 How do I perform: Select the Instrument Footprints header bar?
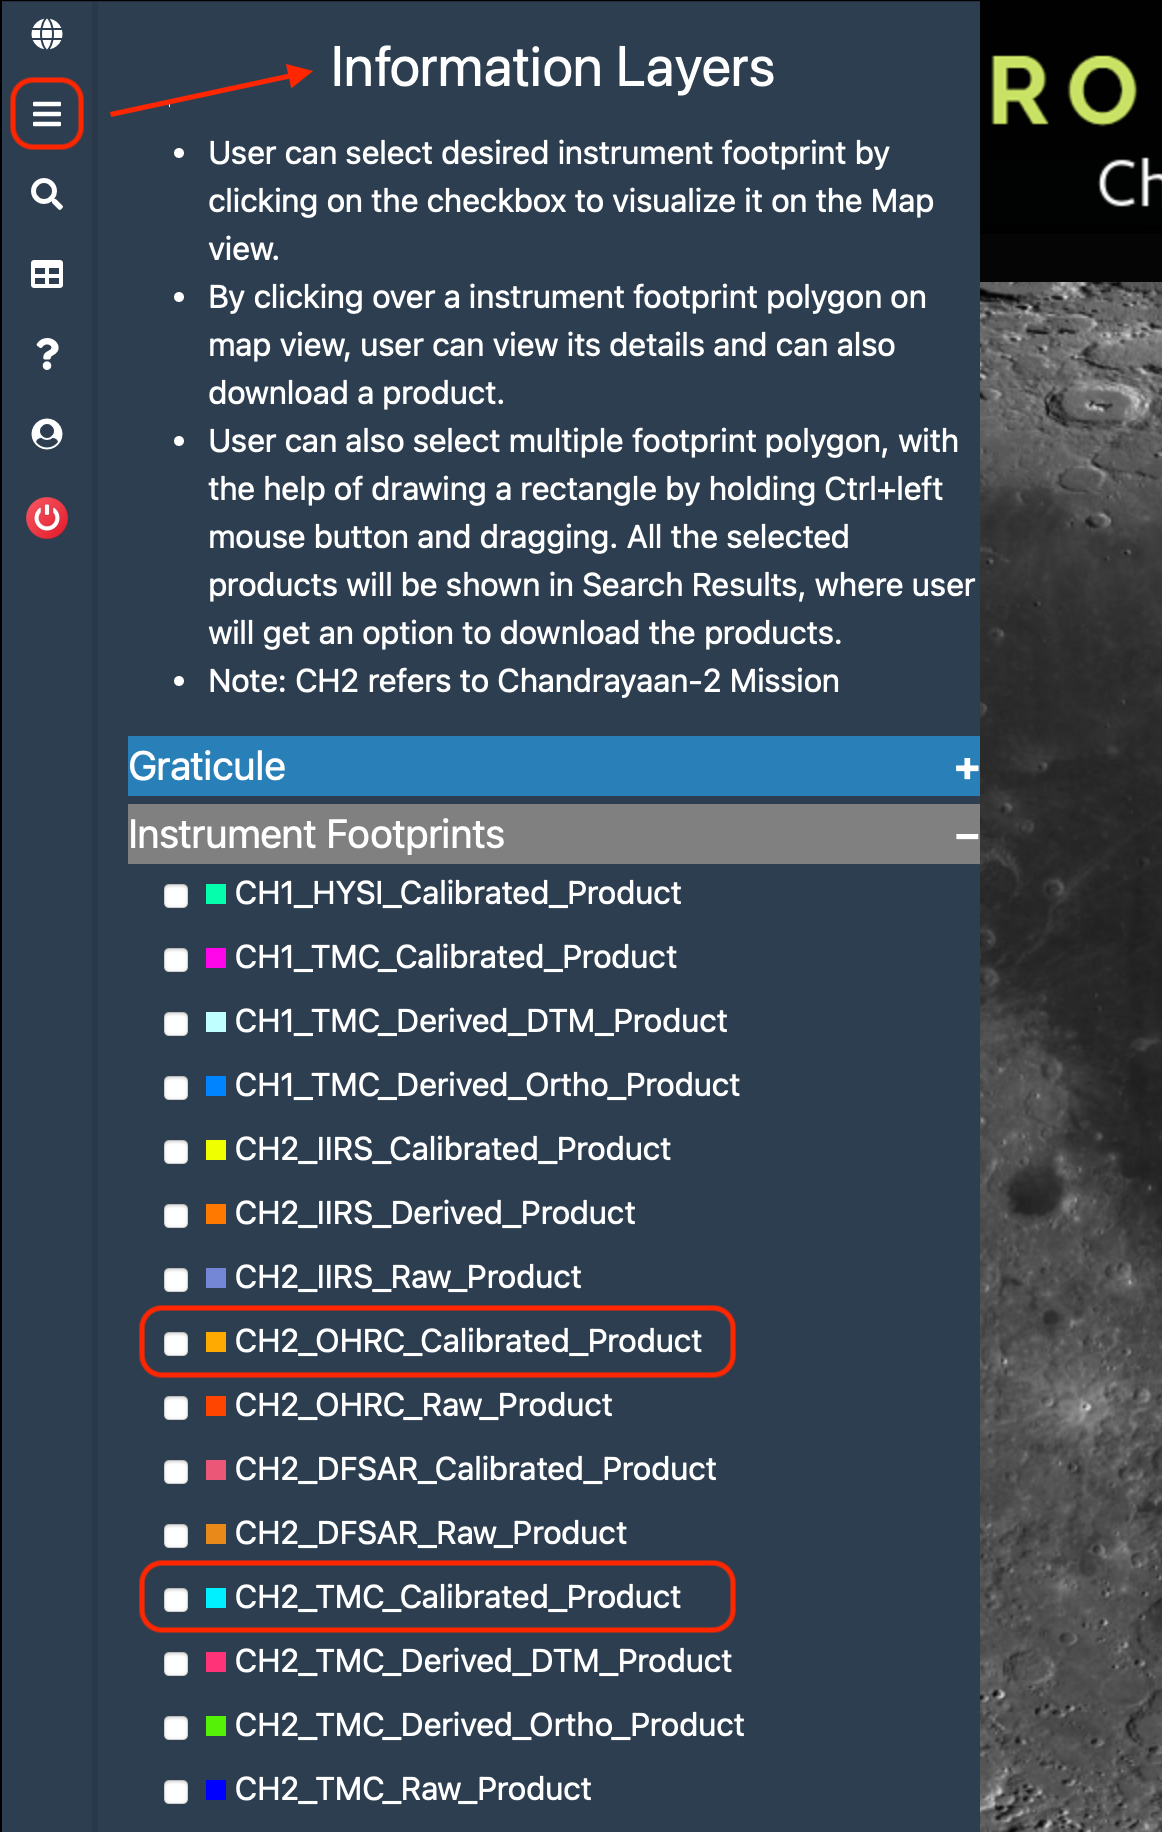315,833
